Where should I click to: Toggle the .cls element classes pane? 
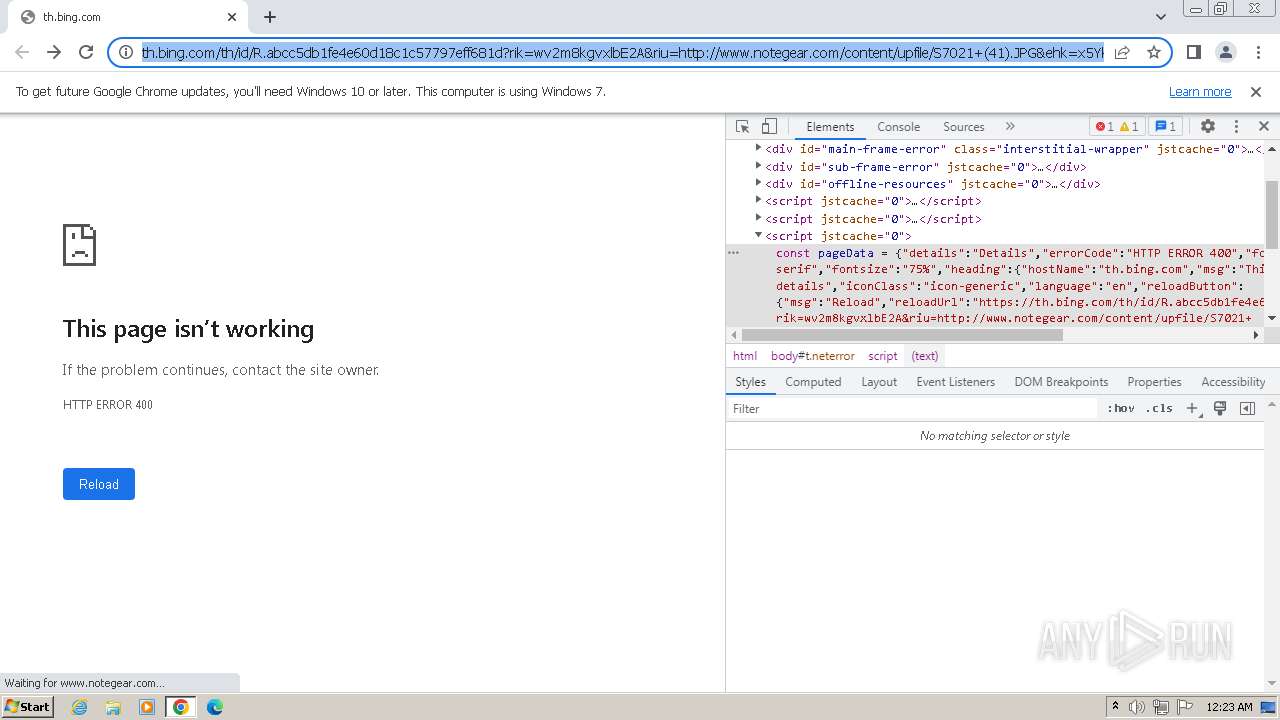click(x=1159, y=409)
